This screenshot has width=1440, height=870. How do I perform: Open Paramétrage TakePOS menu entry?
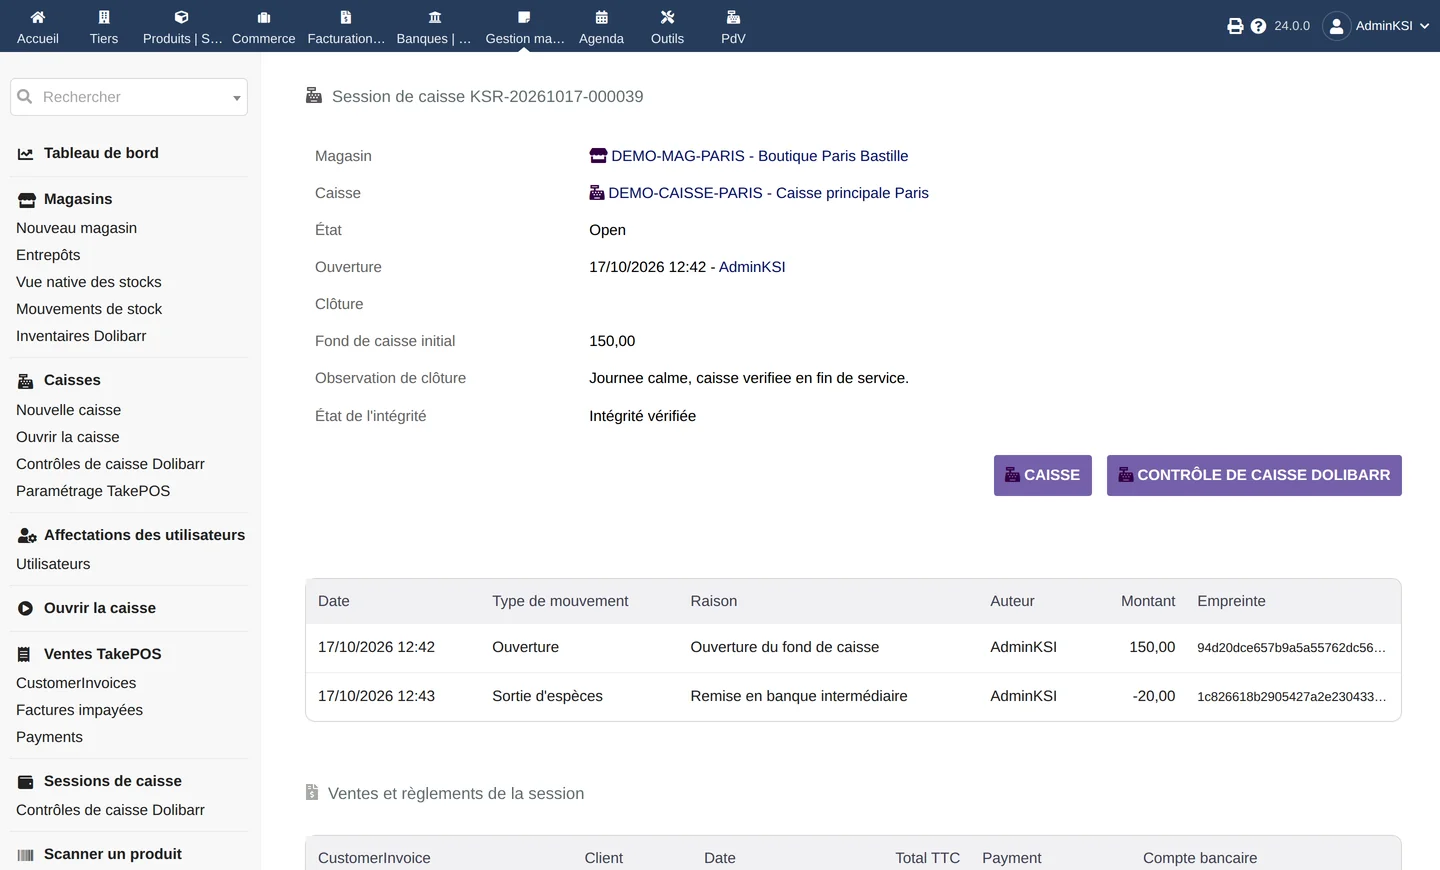pos(93,491)
